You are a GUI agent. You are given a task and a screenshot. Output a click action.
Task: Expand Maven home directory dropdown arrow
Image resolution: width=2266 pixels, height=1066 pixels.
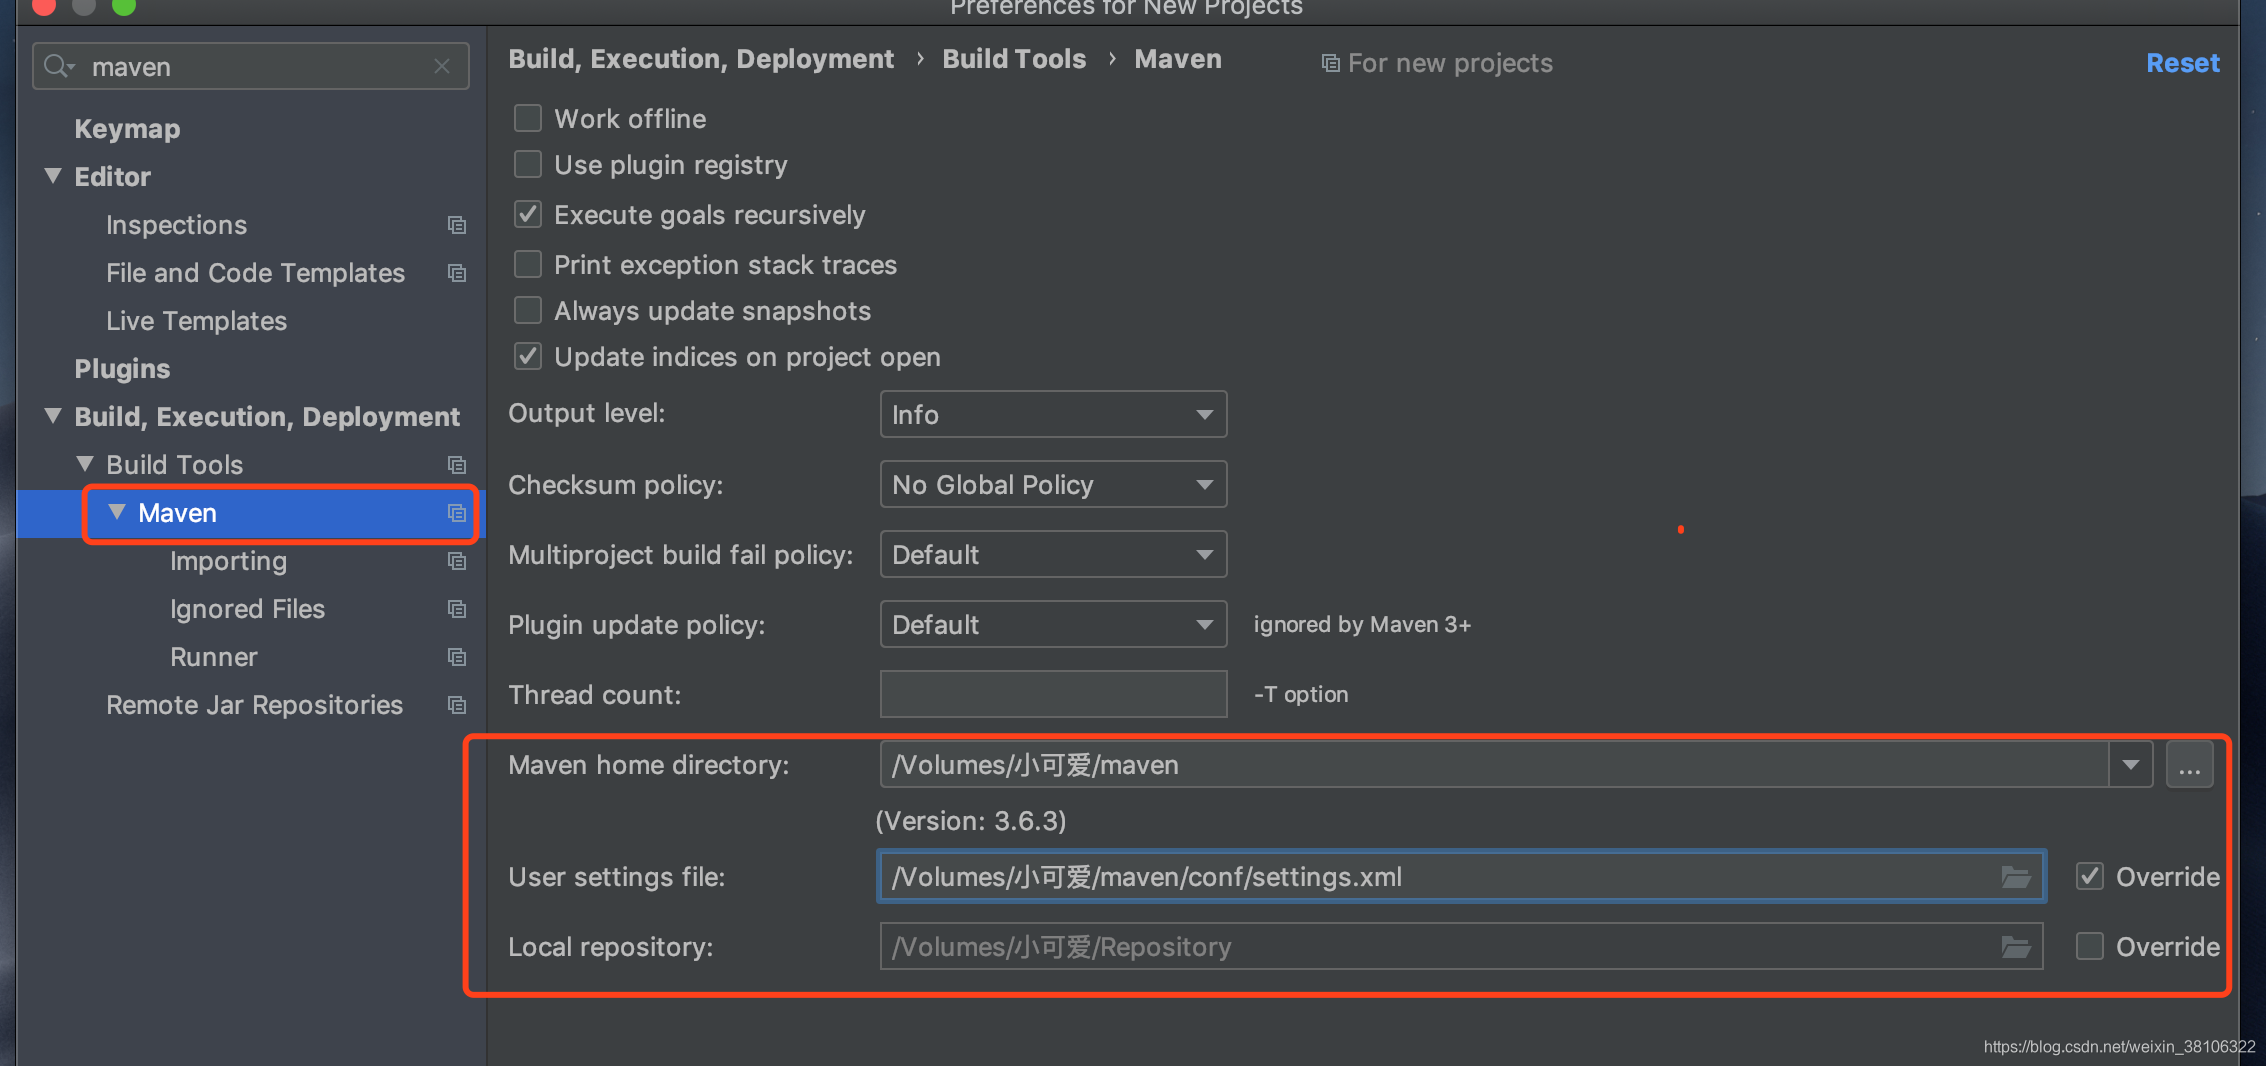tap(2131, 765)
